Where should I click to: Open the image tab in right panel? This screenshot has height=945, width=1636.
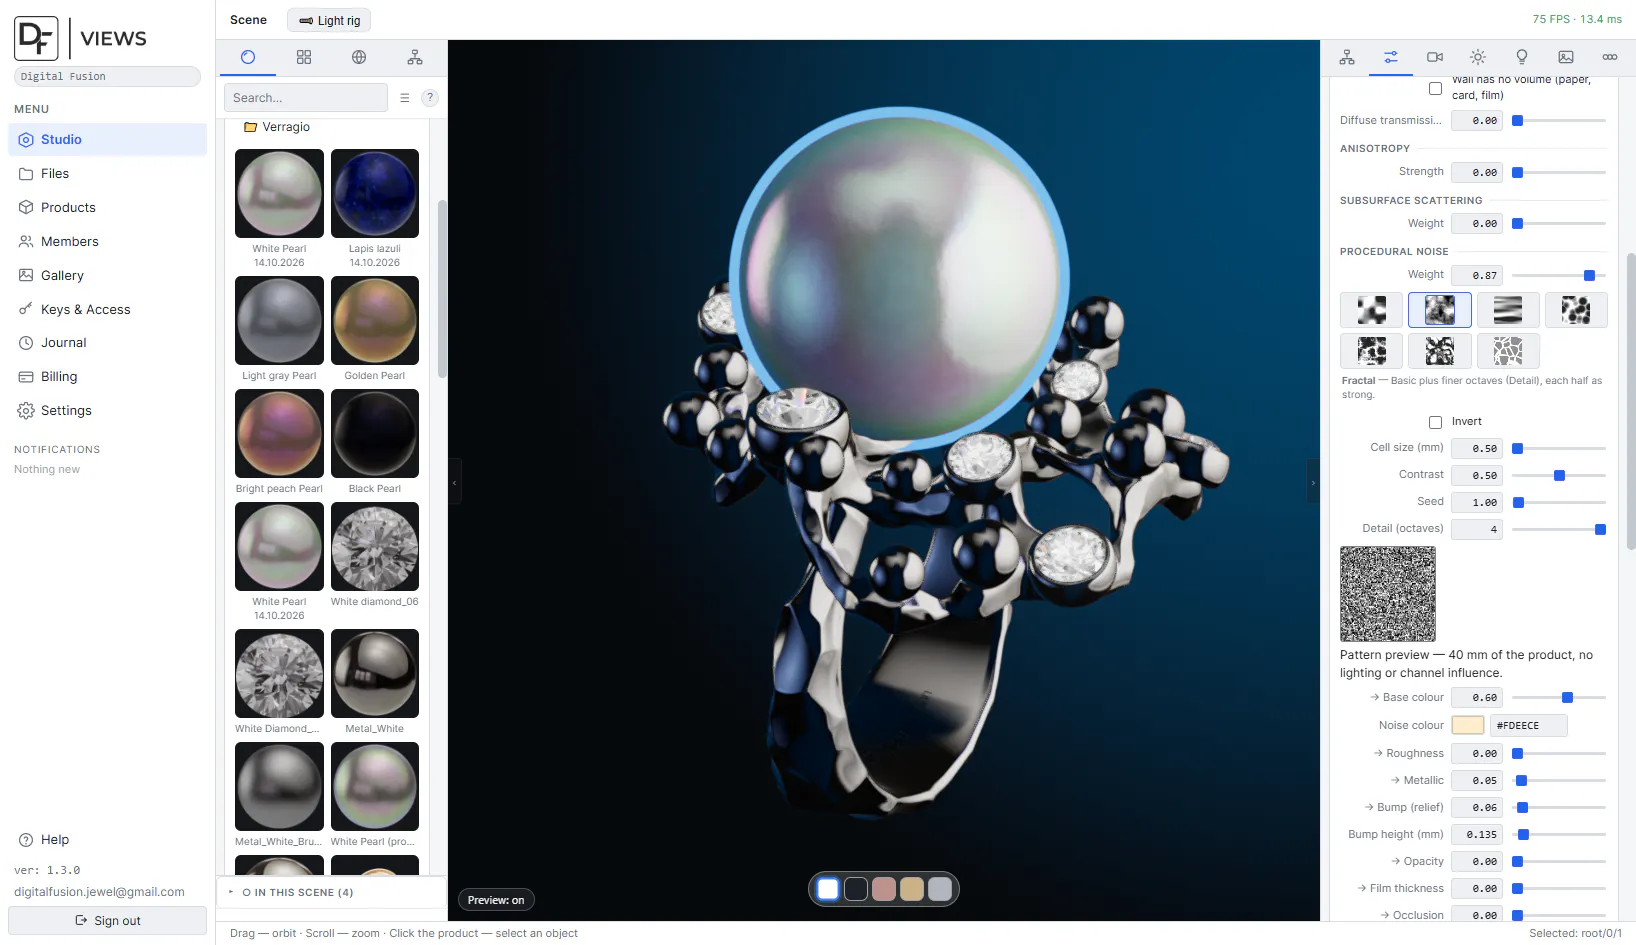pos(1566,57)
